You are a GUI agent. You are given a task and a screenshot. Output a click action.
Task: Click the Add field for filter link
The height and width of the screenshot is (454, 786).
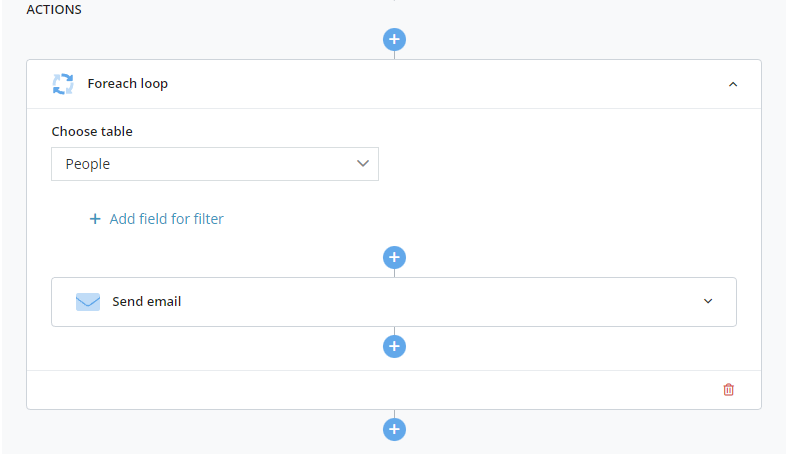(166, 219)
